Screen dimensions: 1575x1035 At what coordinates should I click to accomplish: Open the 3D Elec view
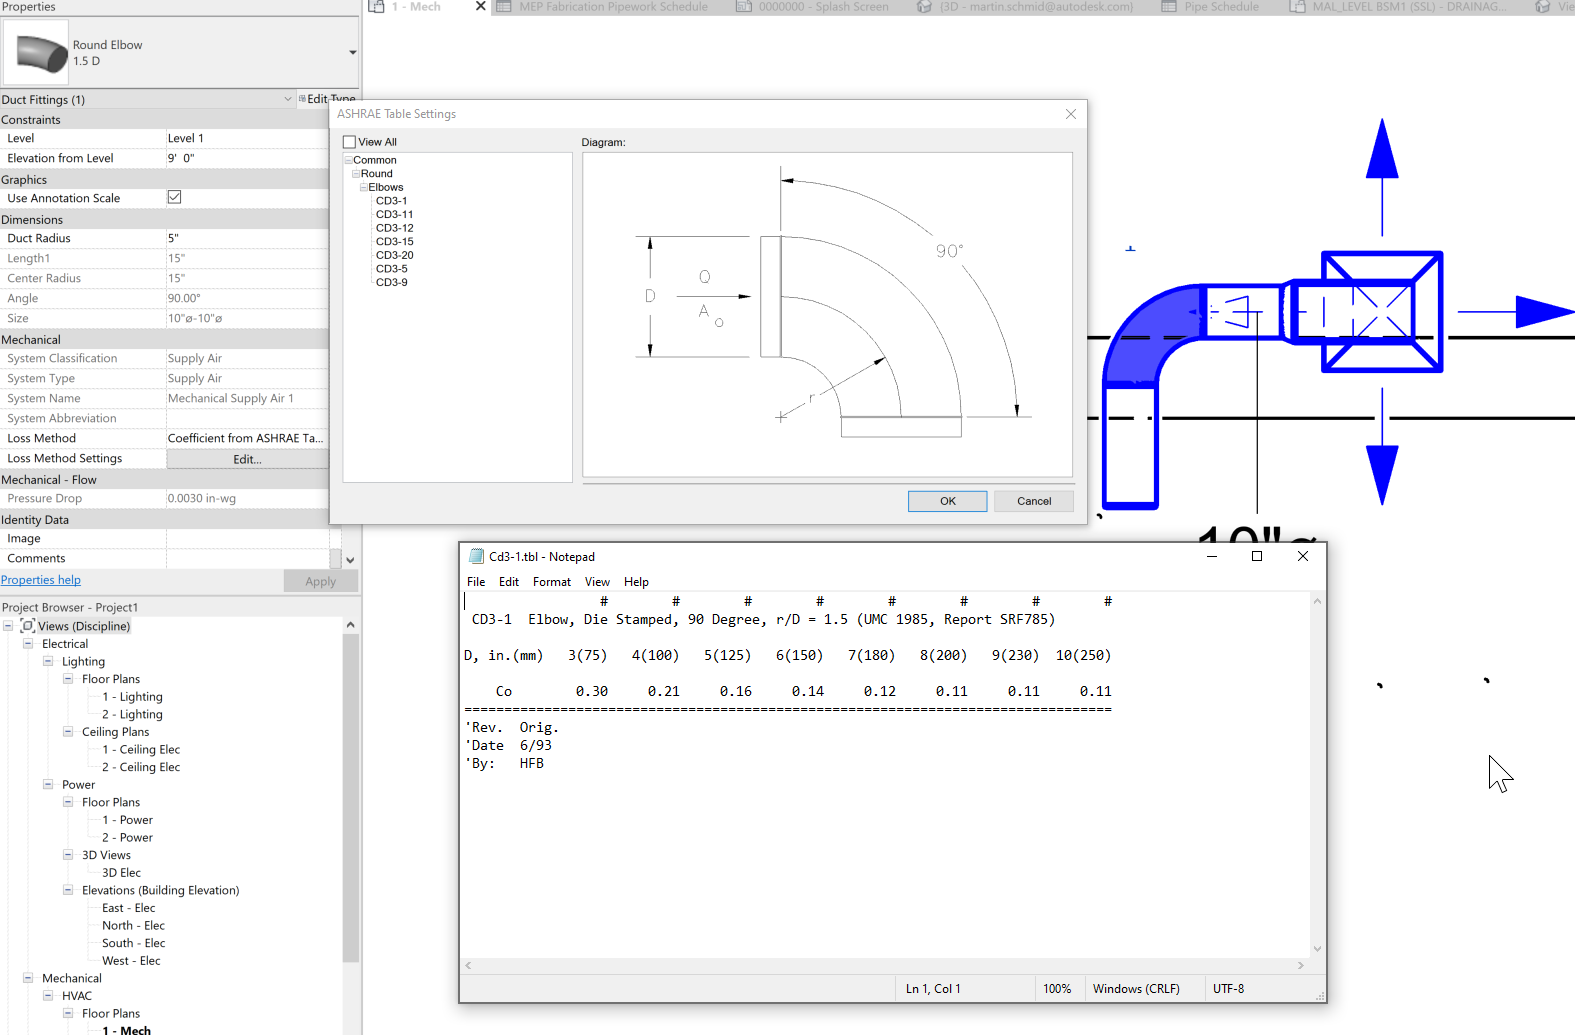pyautogui.click(x=121, y=873)
